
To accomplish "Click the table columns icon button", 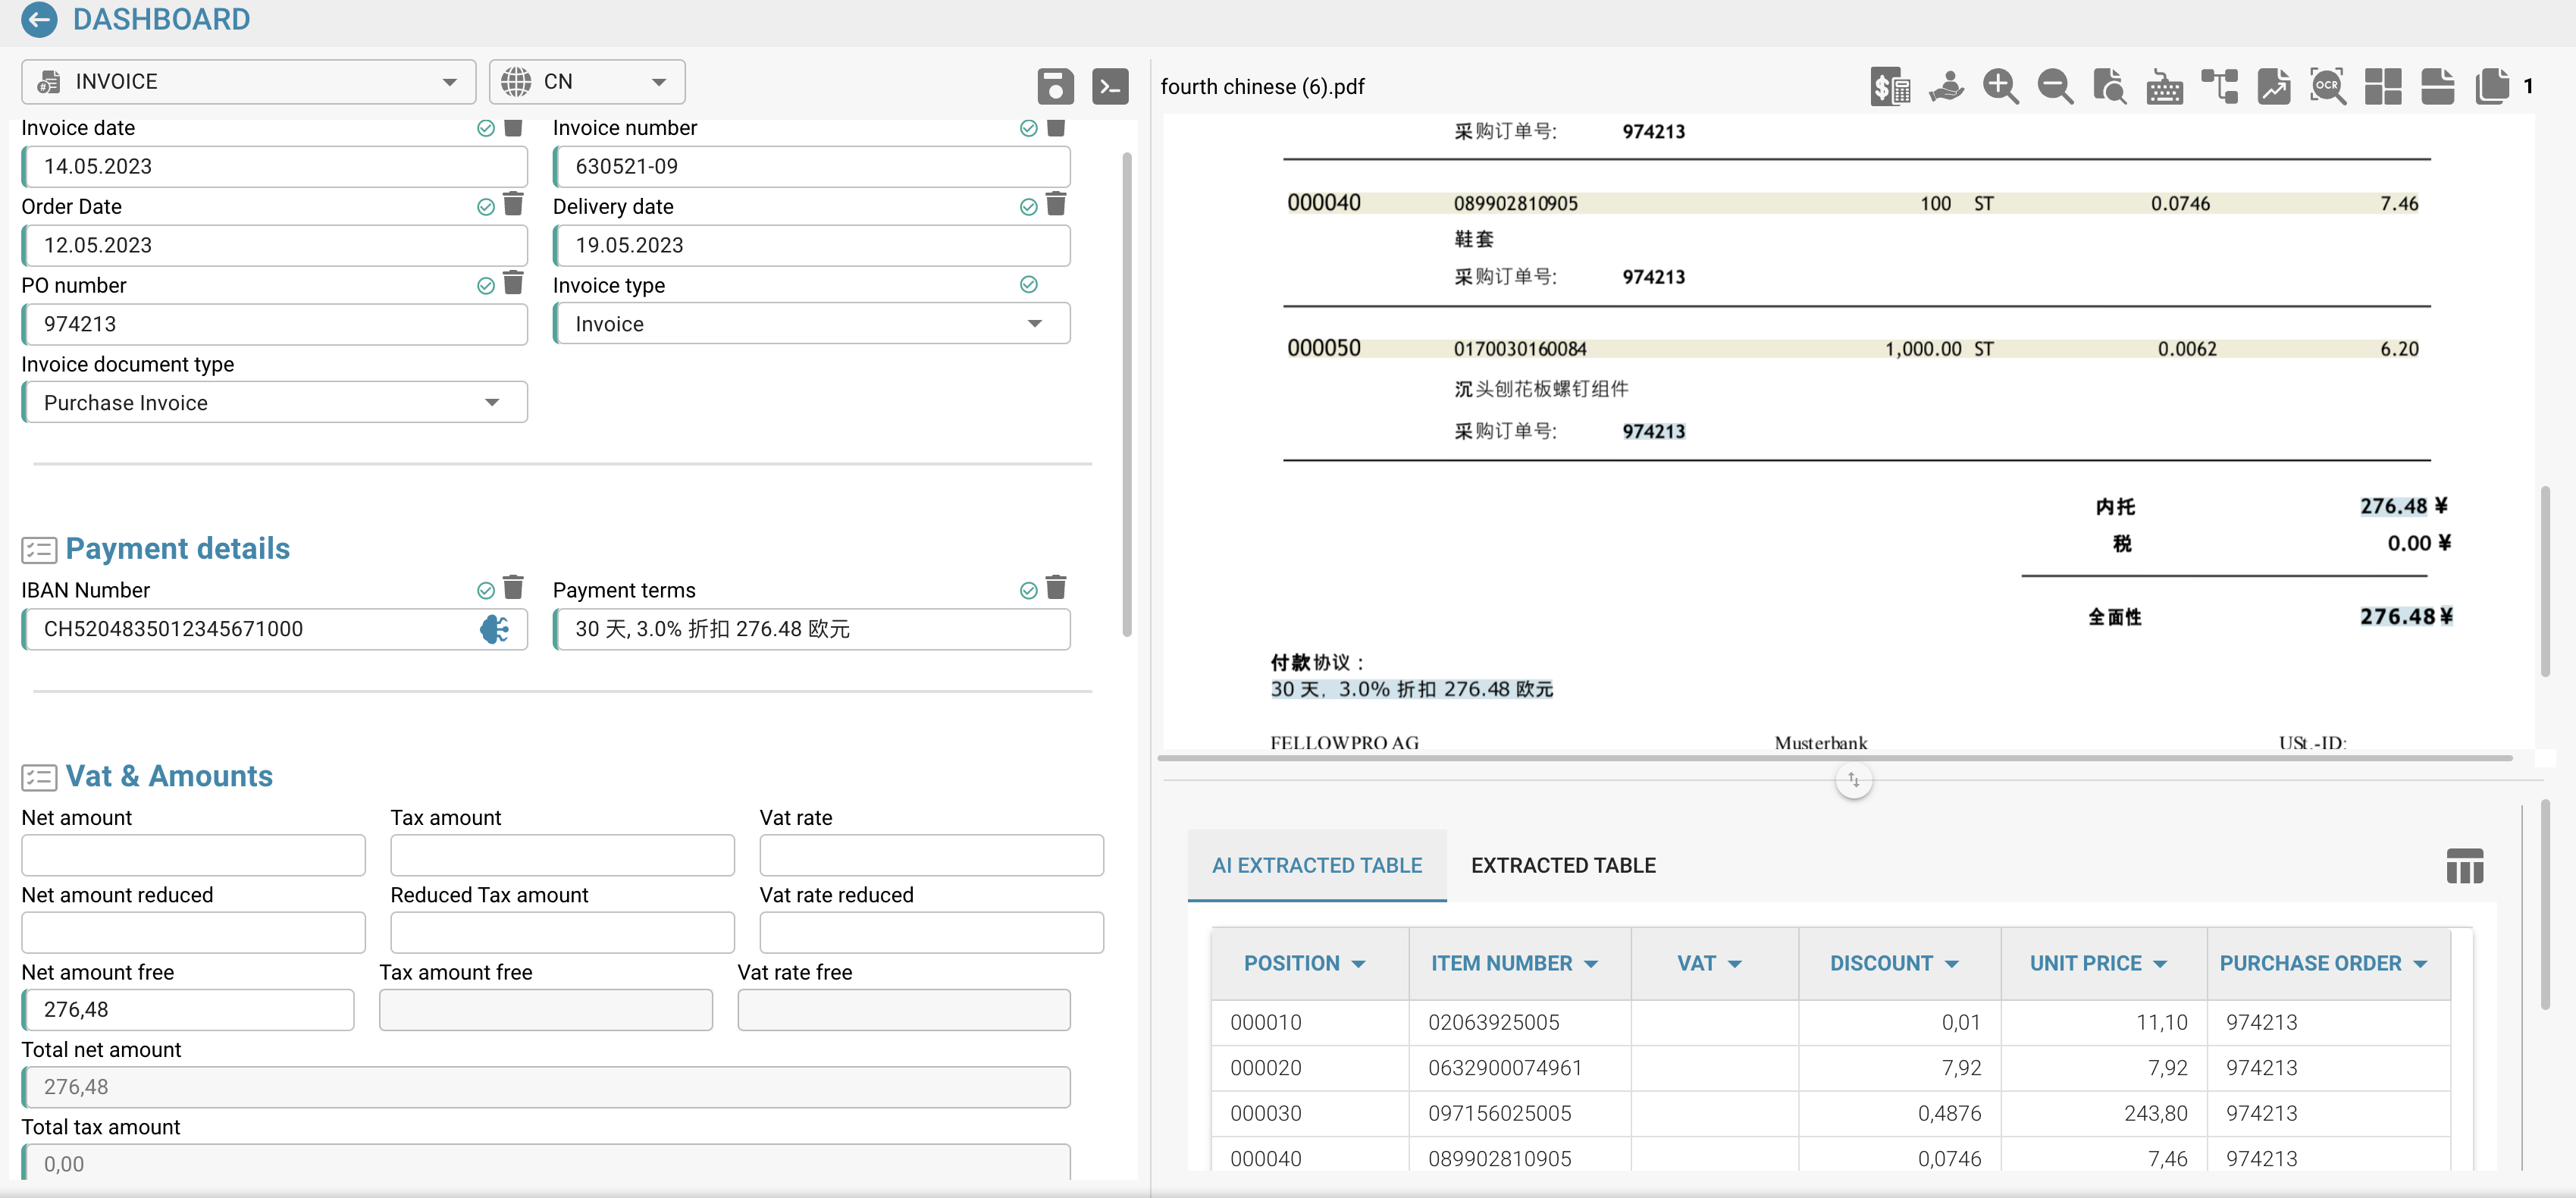I will pos(2464,865).
